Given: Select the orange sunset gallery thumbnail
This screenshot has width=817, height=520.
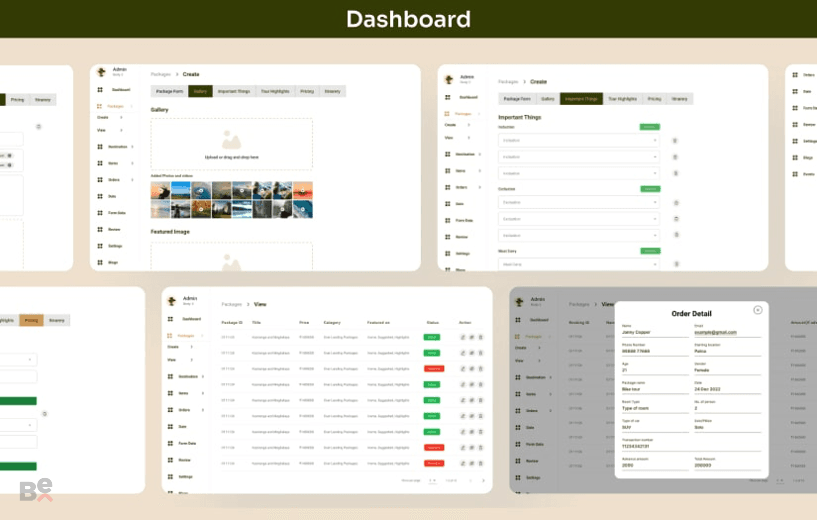Looking at the screenshot, I should (303, 190).
